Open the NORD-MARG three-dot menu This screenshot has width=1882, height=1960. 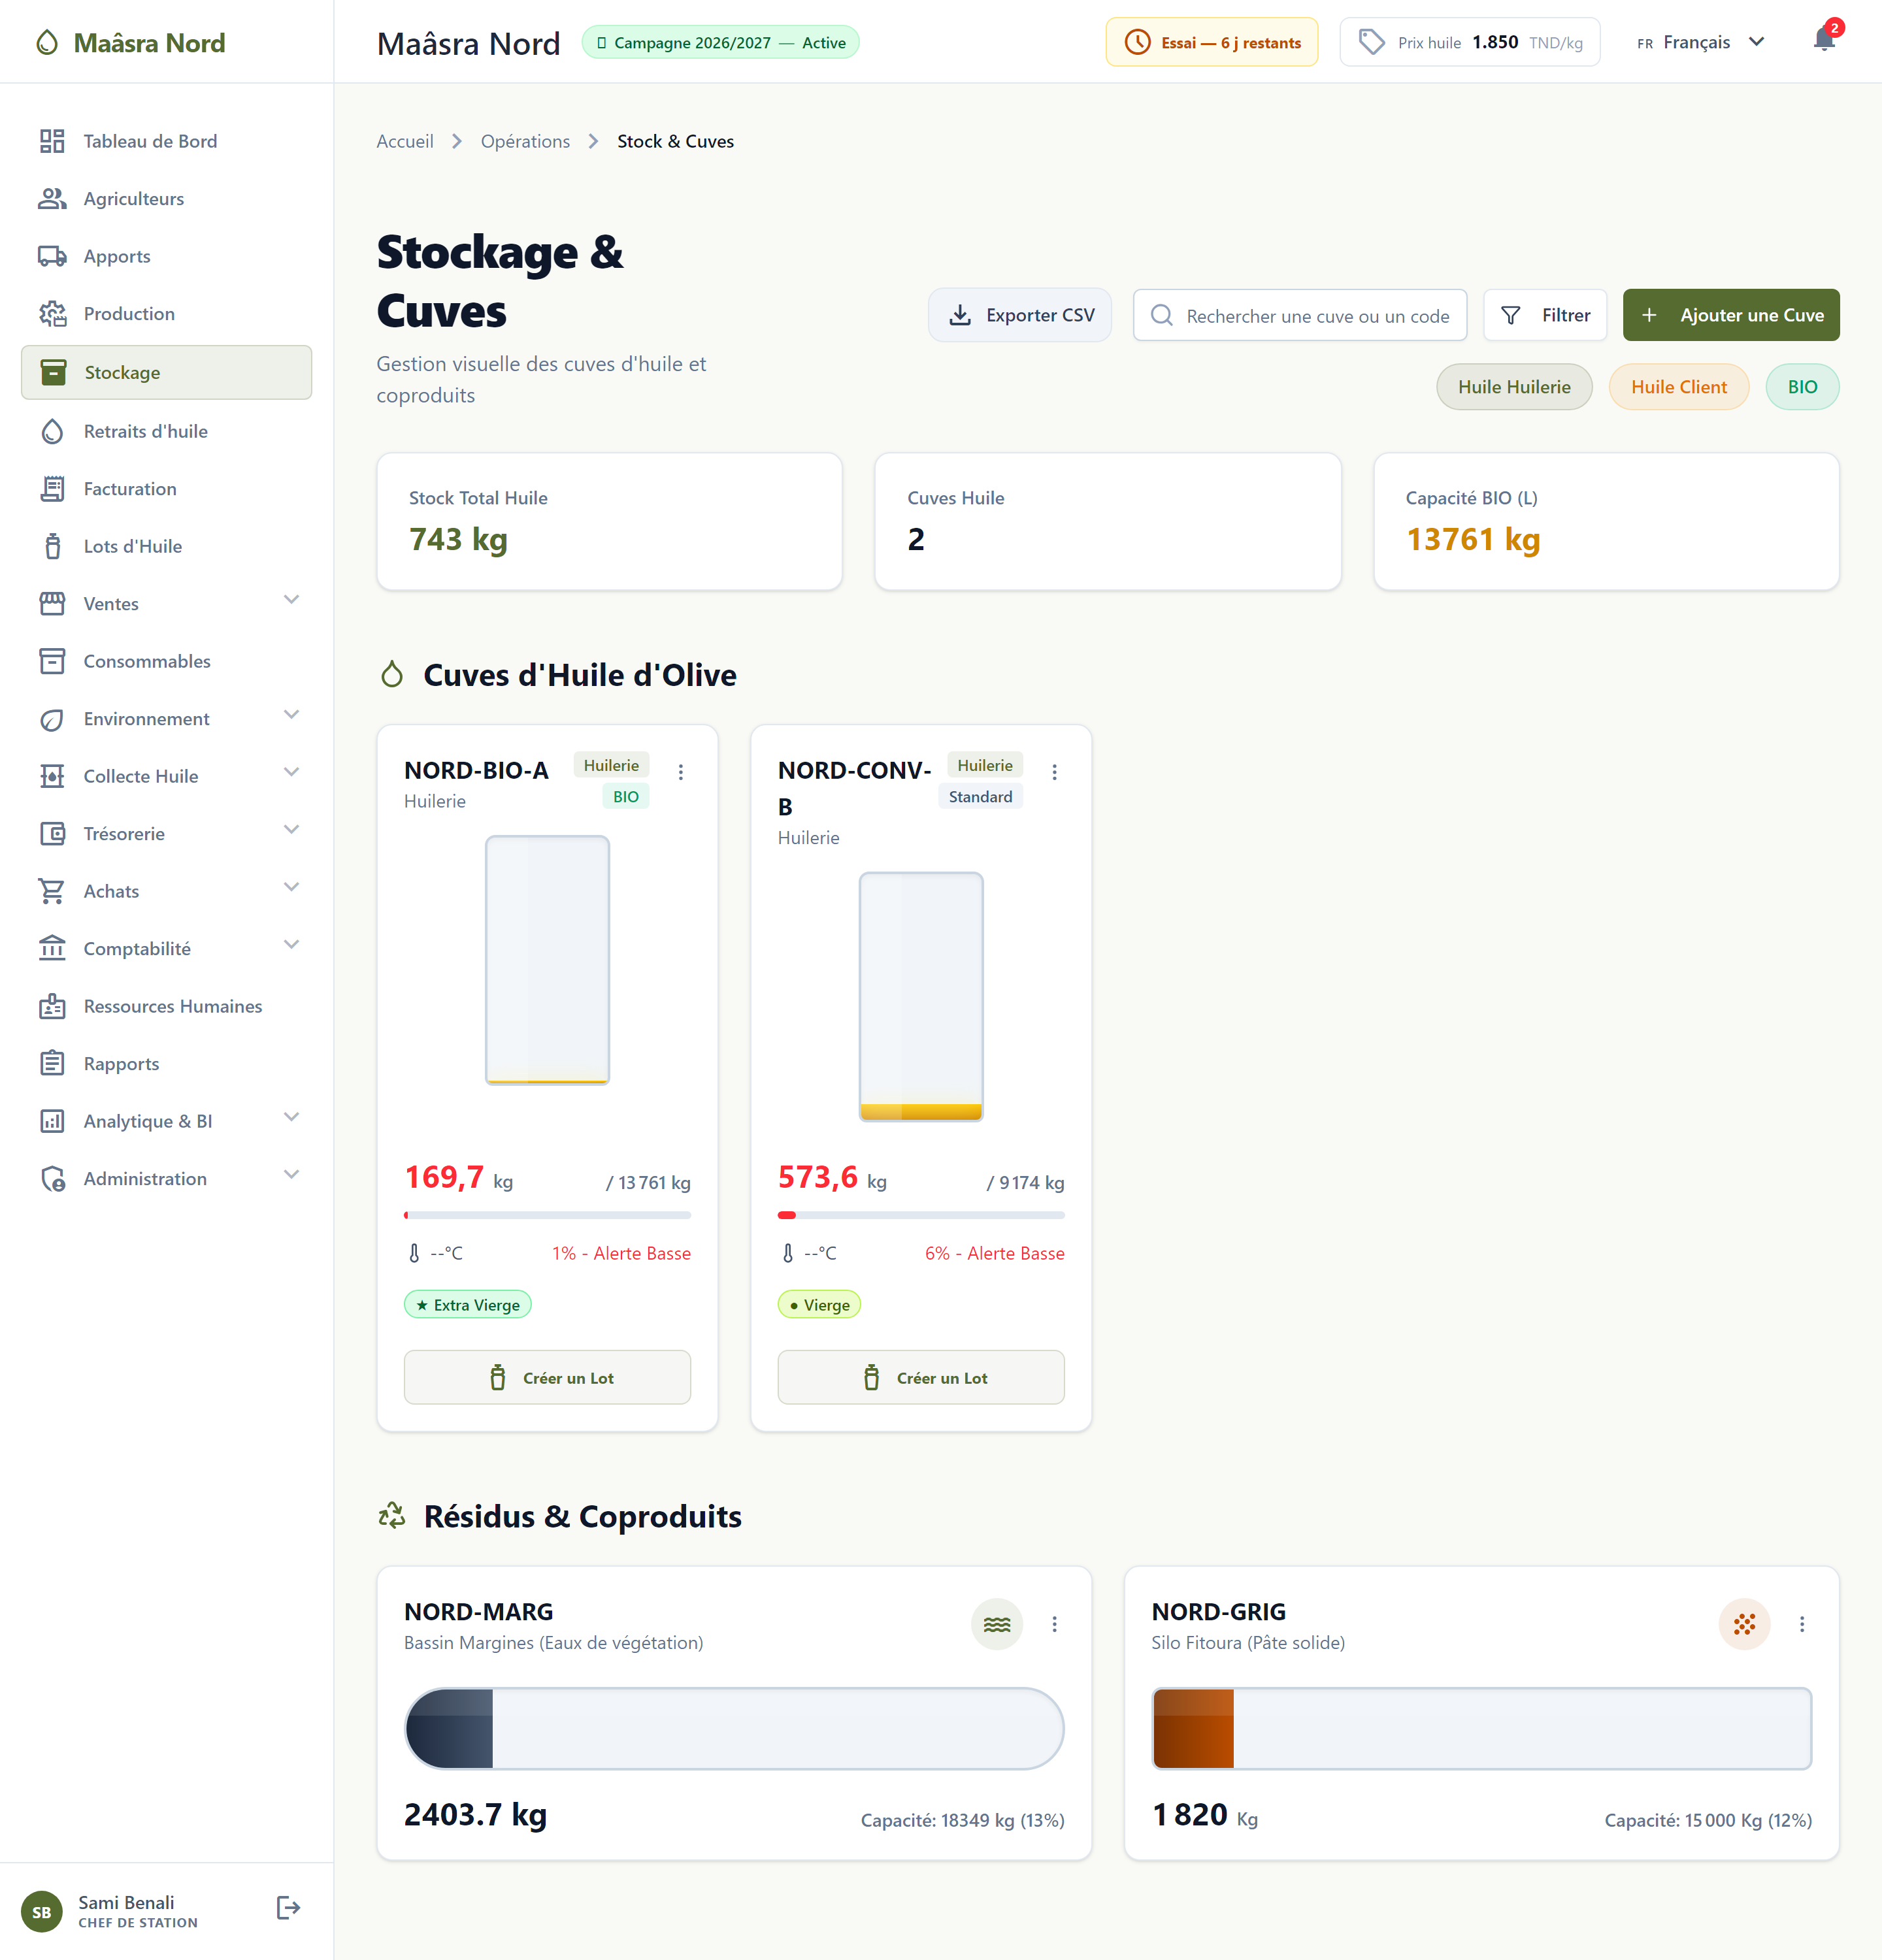pyautogui.click(x=1054, y=1624)
